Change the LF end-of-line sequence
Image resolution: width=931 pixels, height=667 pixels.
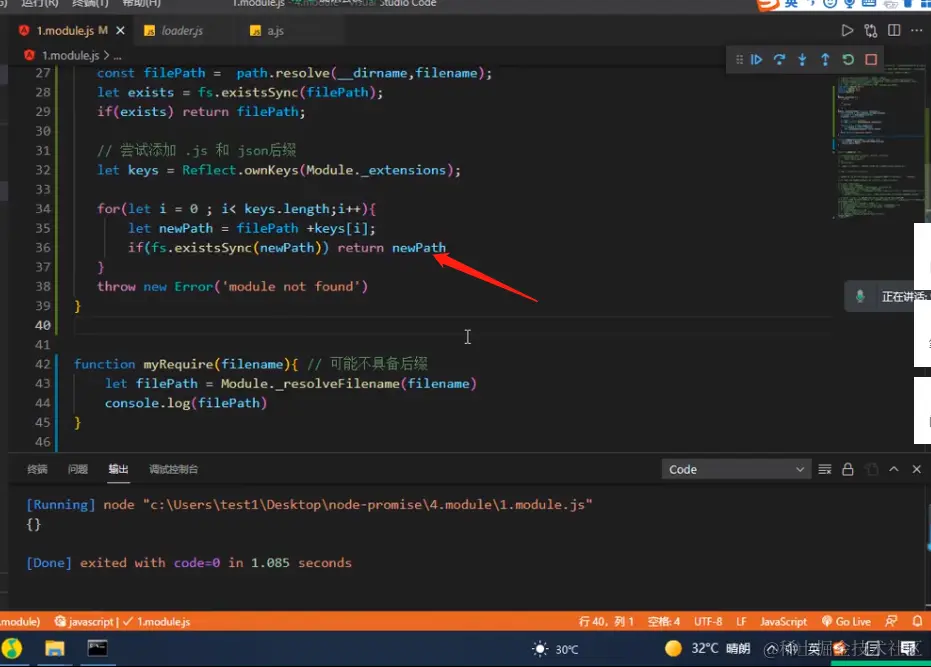click(x=741, y=622)
